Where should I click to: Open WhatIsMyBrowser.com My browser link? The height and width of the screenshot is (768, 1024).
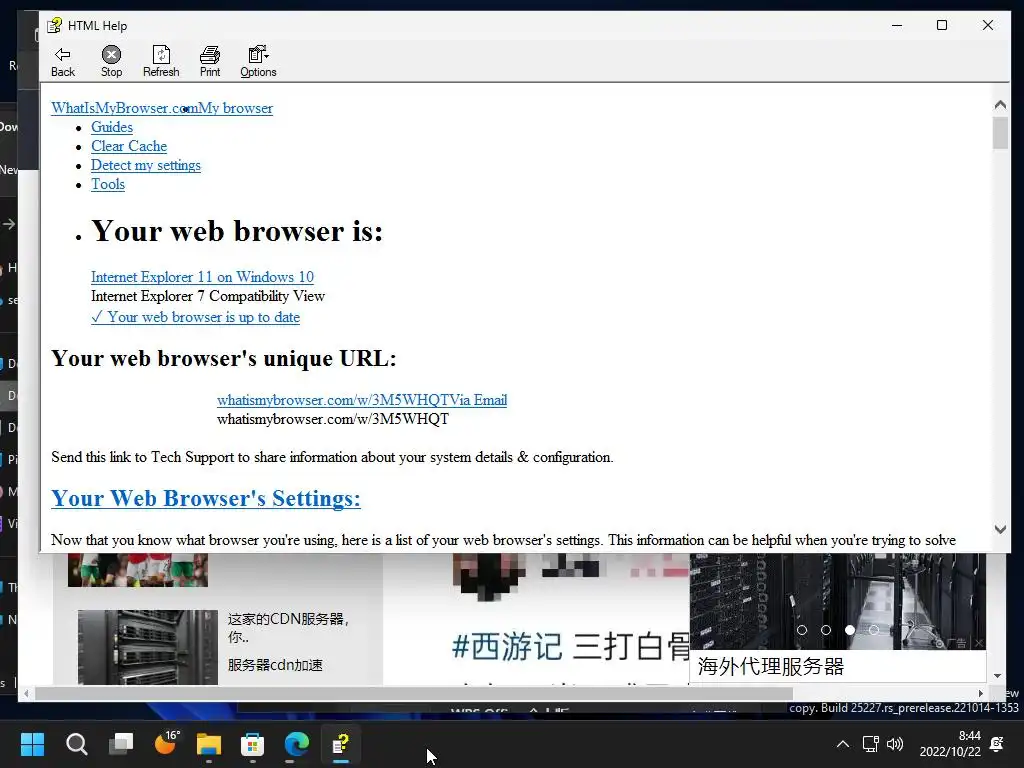pyautogui.click(x=162, y=108)
